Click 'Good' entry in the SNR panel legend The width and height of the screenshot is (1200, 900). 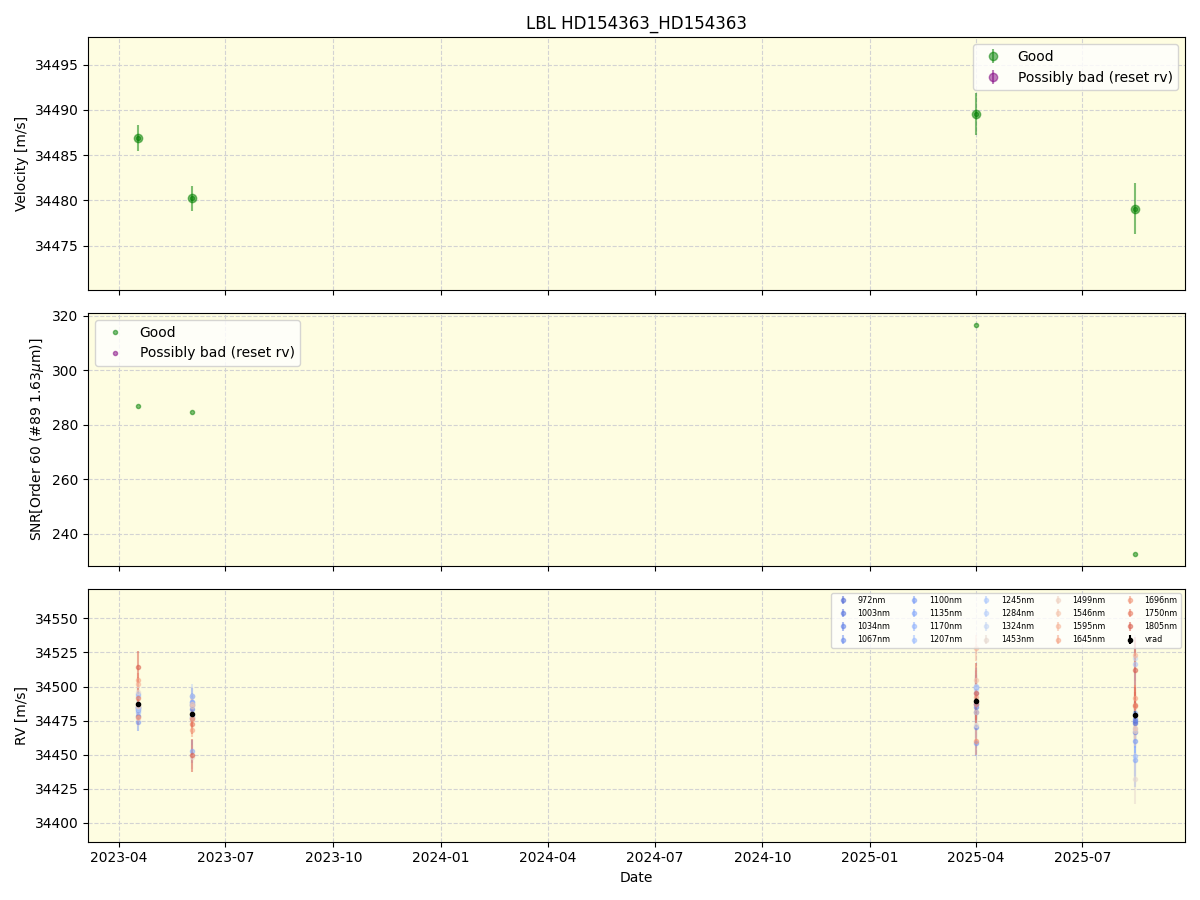pos(157,332)
